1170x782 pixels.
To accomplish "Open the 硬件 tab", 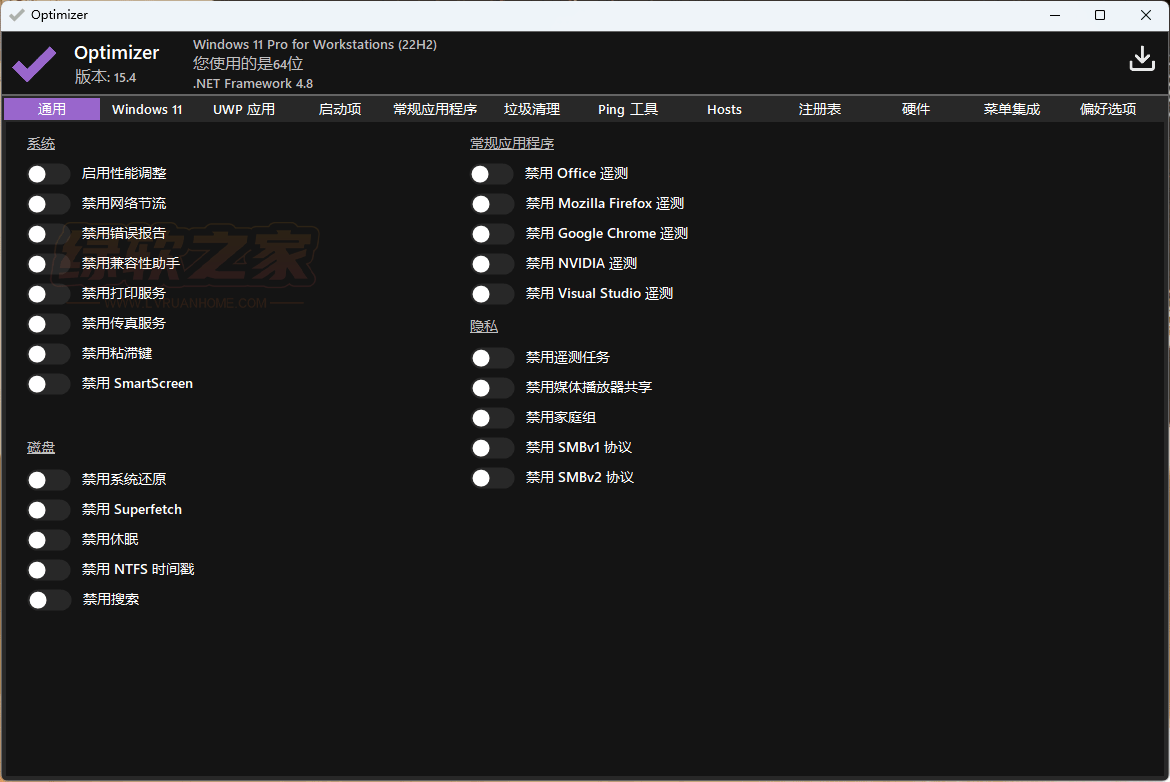I will point(916,109).
